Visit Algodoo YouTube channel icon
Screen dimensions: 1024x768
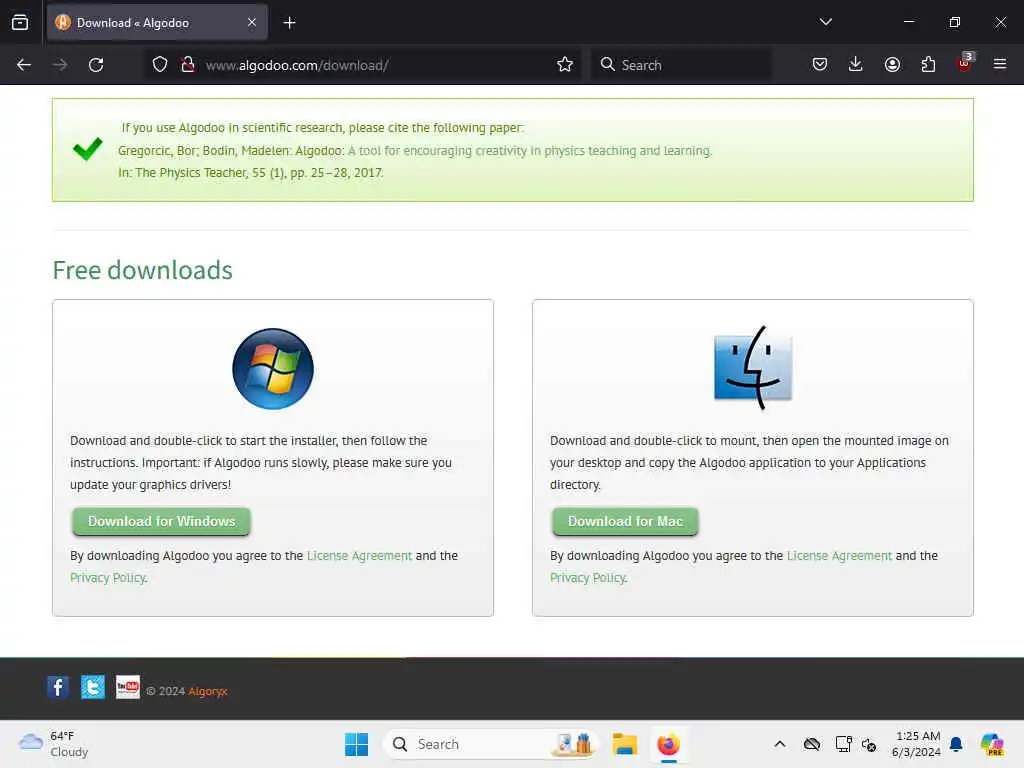click(128, 687)
